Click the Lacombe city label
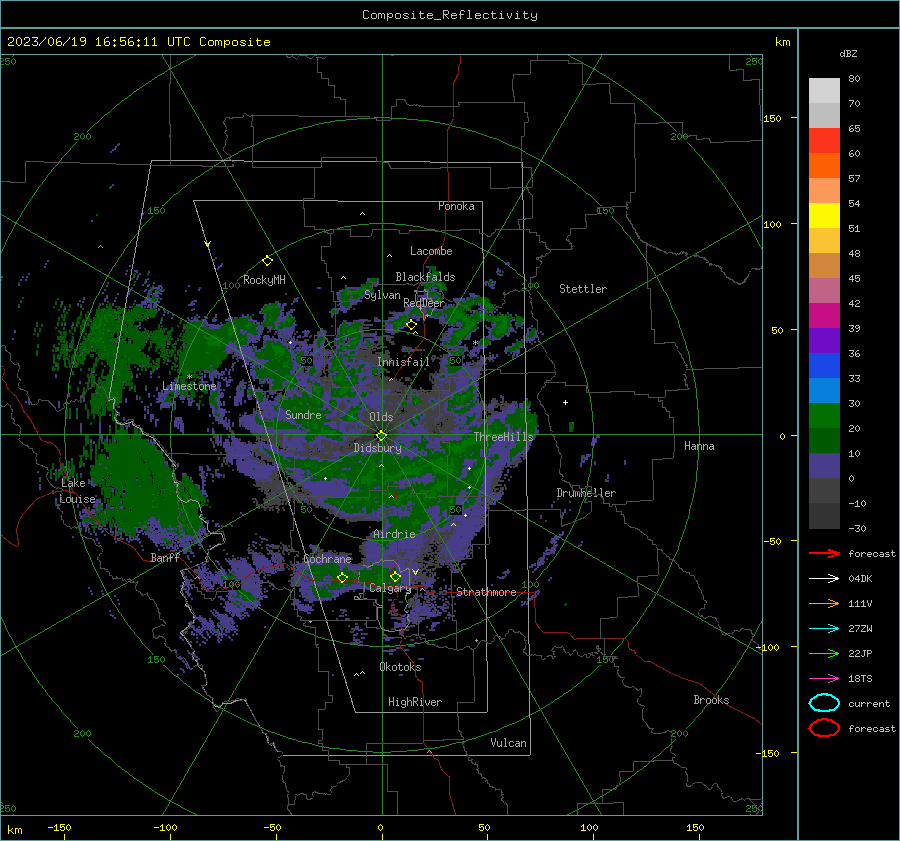Viewport: 900px width, 841px height. tap(431, 251)
